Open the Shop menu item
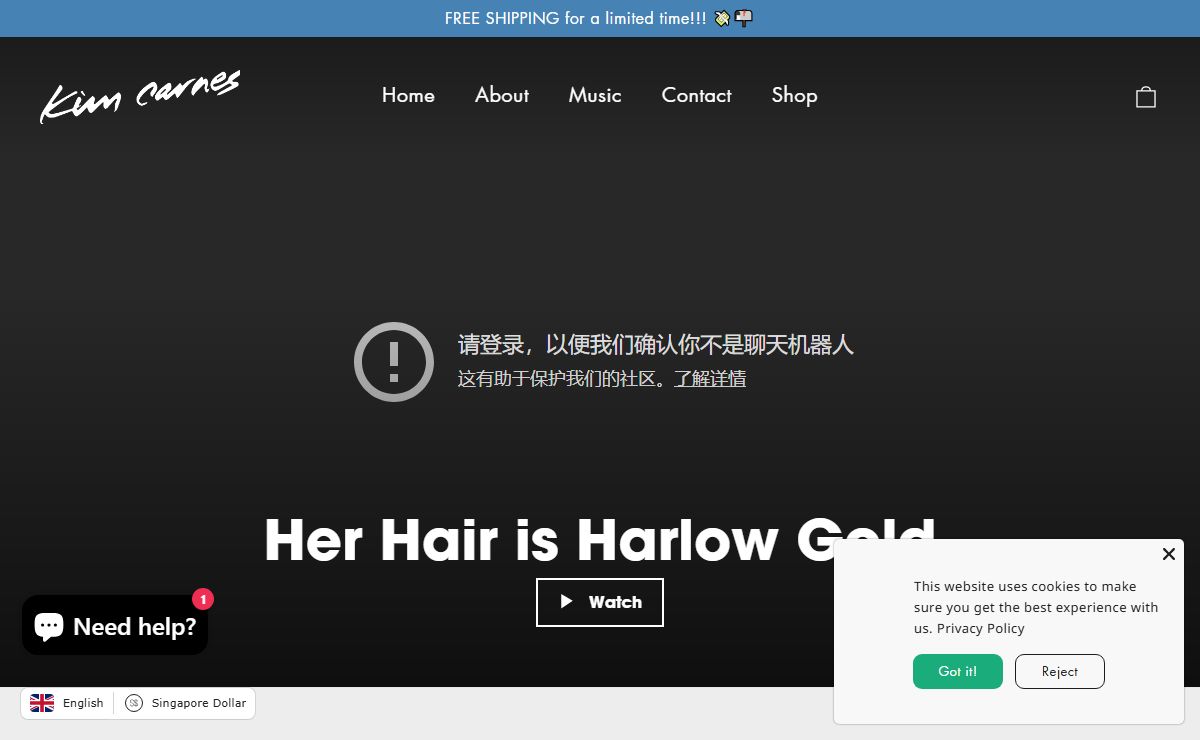The image size is (1200, 740). pos(794,95)
